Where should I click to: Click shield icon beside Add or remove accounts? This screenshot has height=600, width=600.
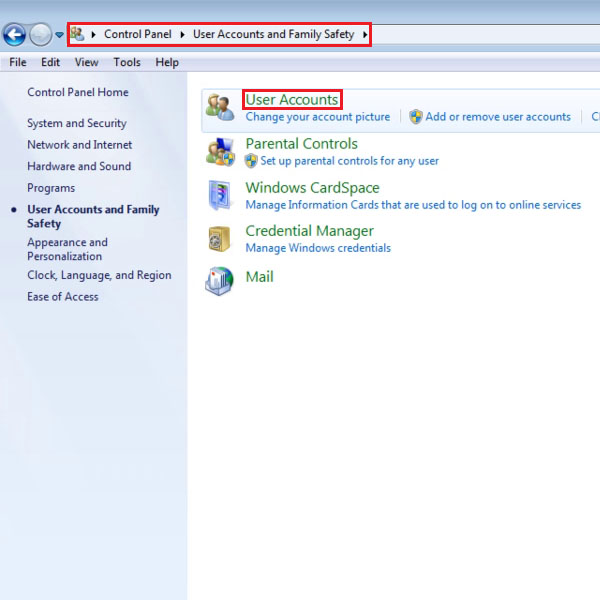(416, 117)
